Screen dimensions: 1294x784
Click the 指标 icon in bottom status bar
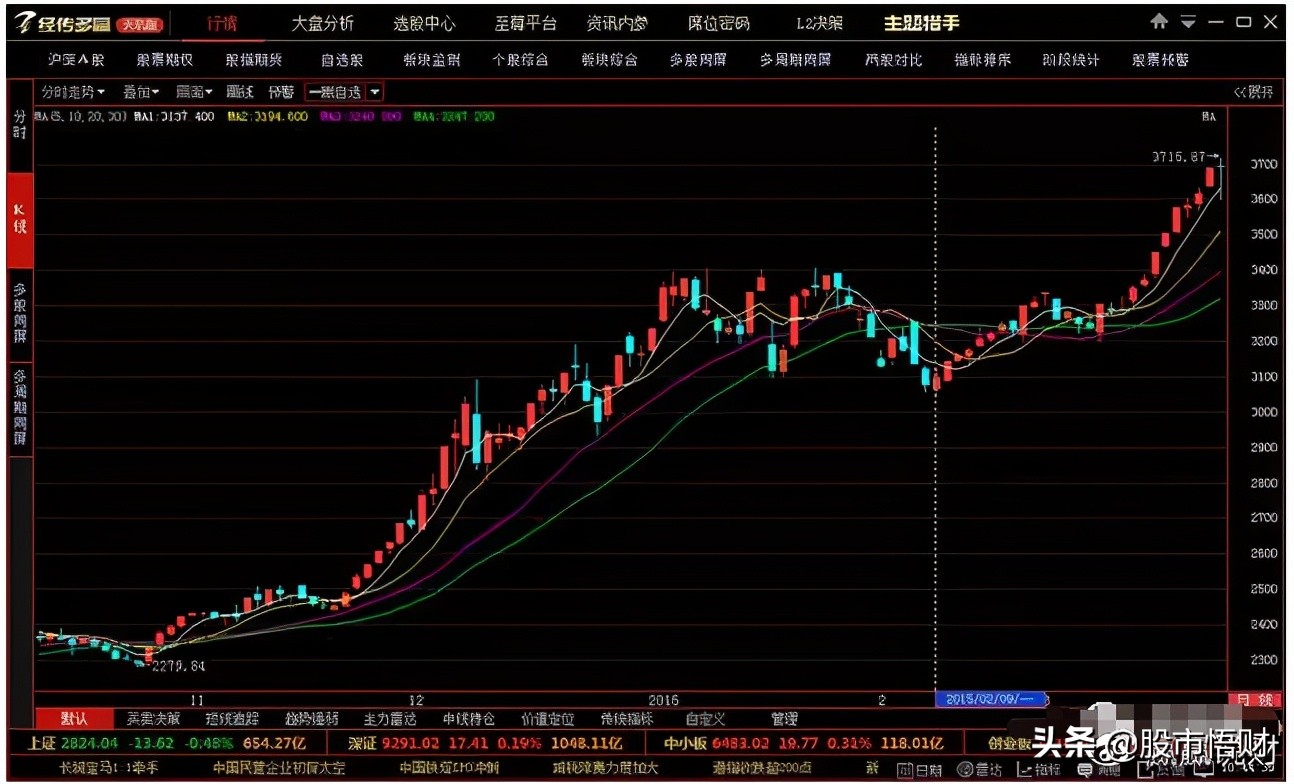tap(1040, 769)
